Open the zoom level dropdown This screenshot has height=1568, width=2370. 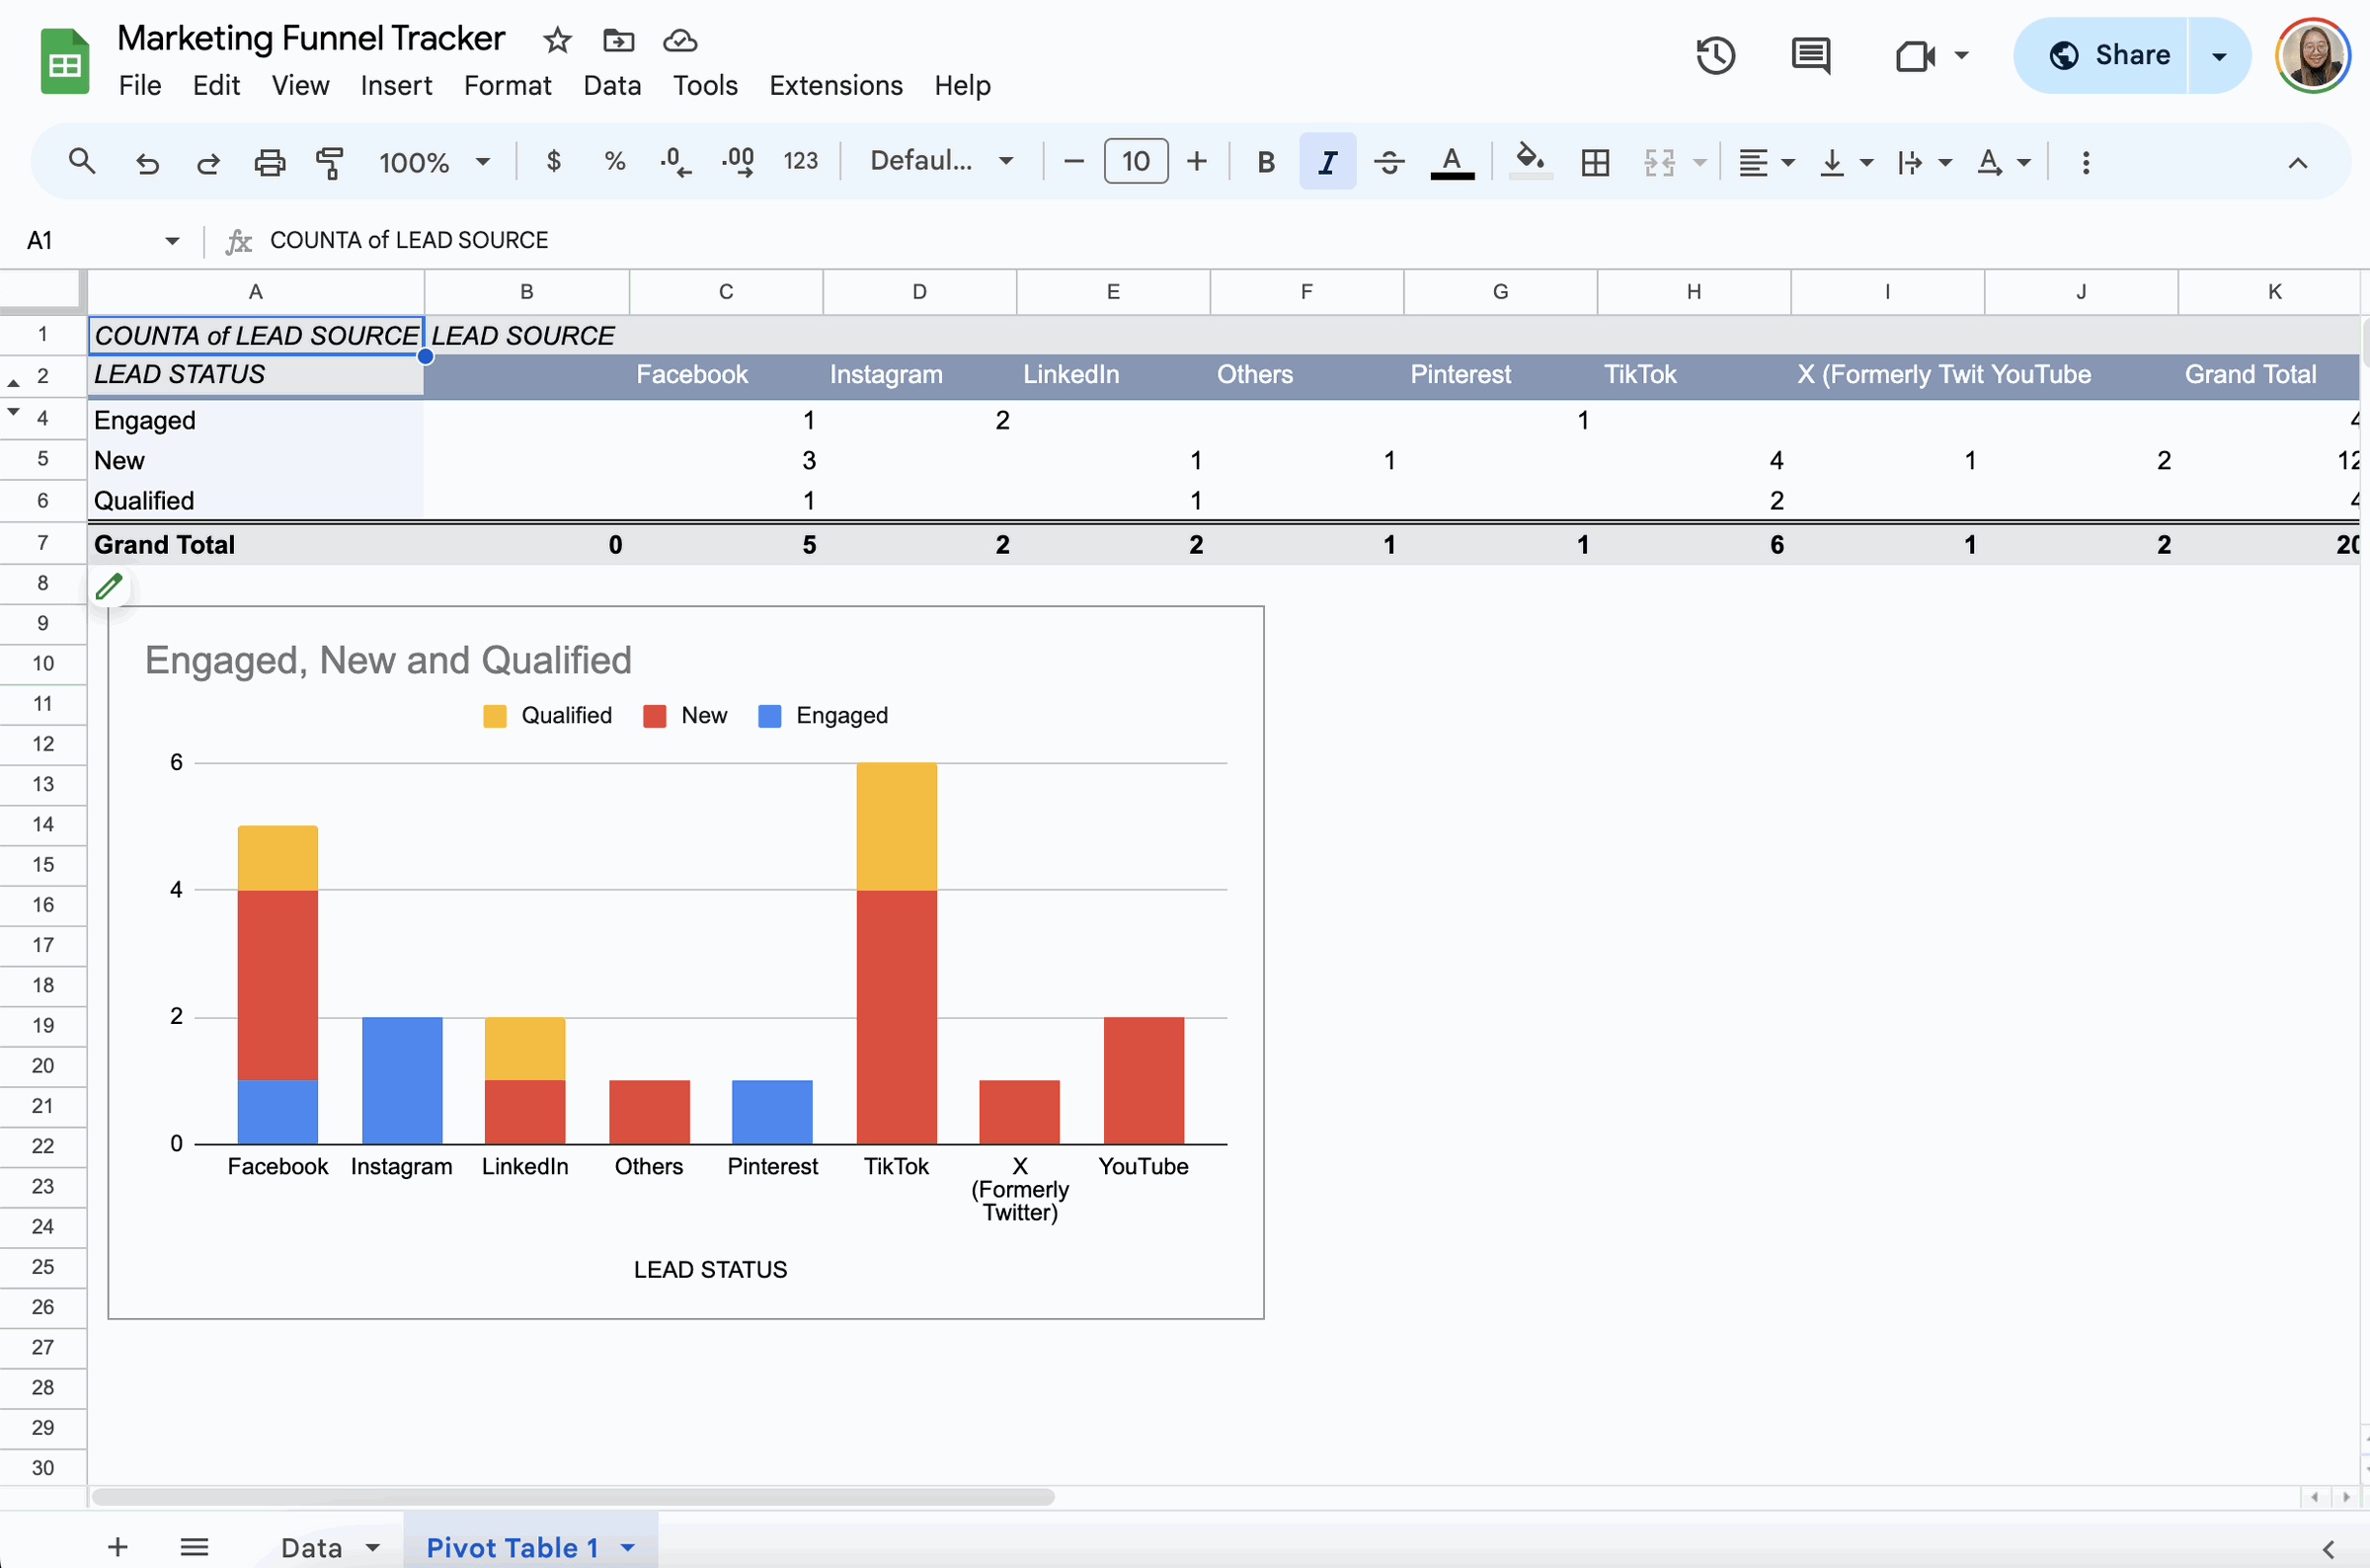pos(434,161)
